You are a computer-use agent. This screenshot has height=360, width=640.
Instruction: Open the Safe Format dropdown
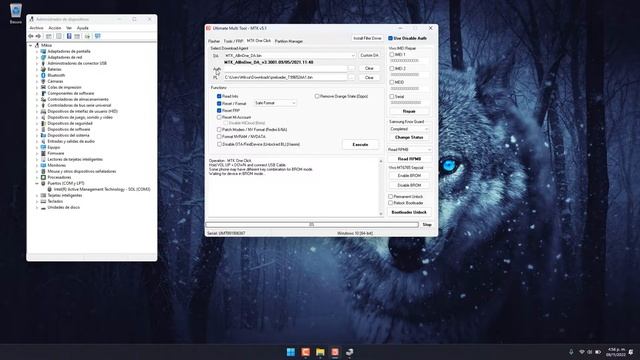click(293, 103)
